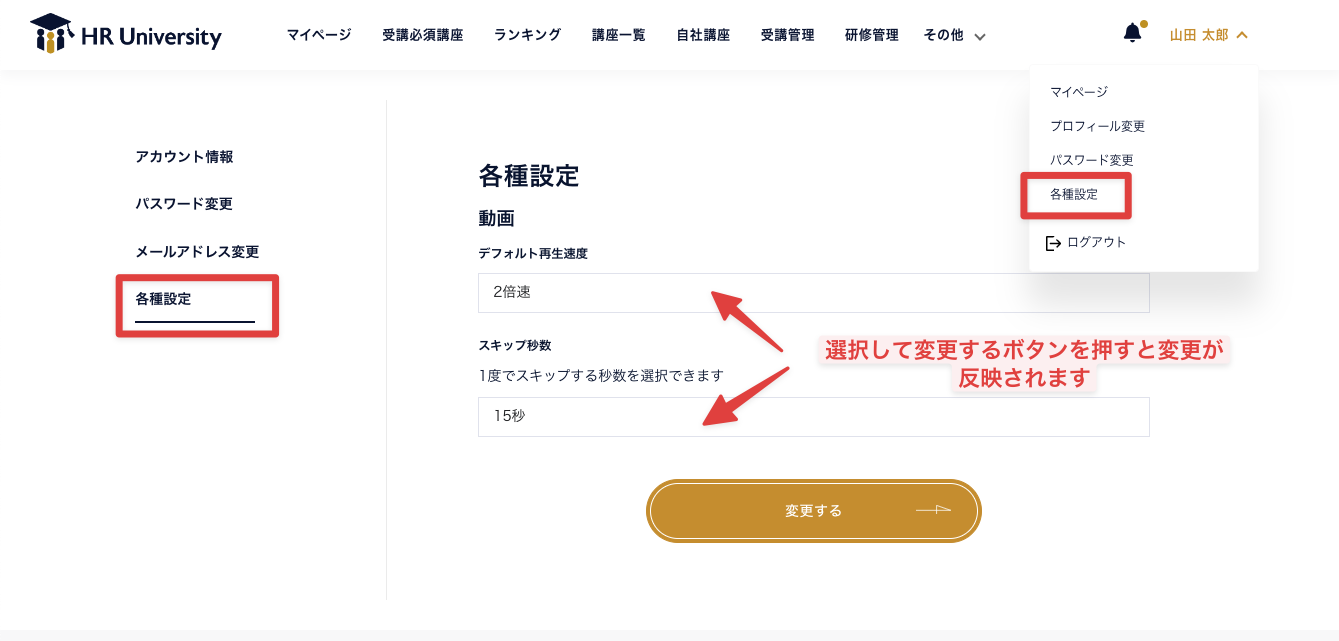Go to マイページ in top navigation

click(x=319, y=35)
